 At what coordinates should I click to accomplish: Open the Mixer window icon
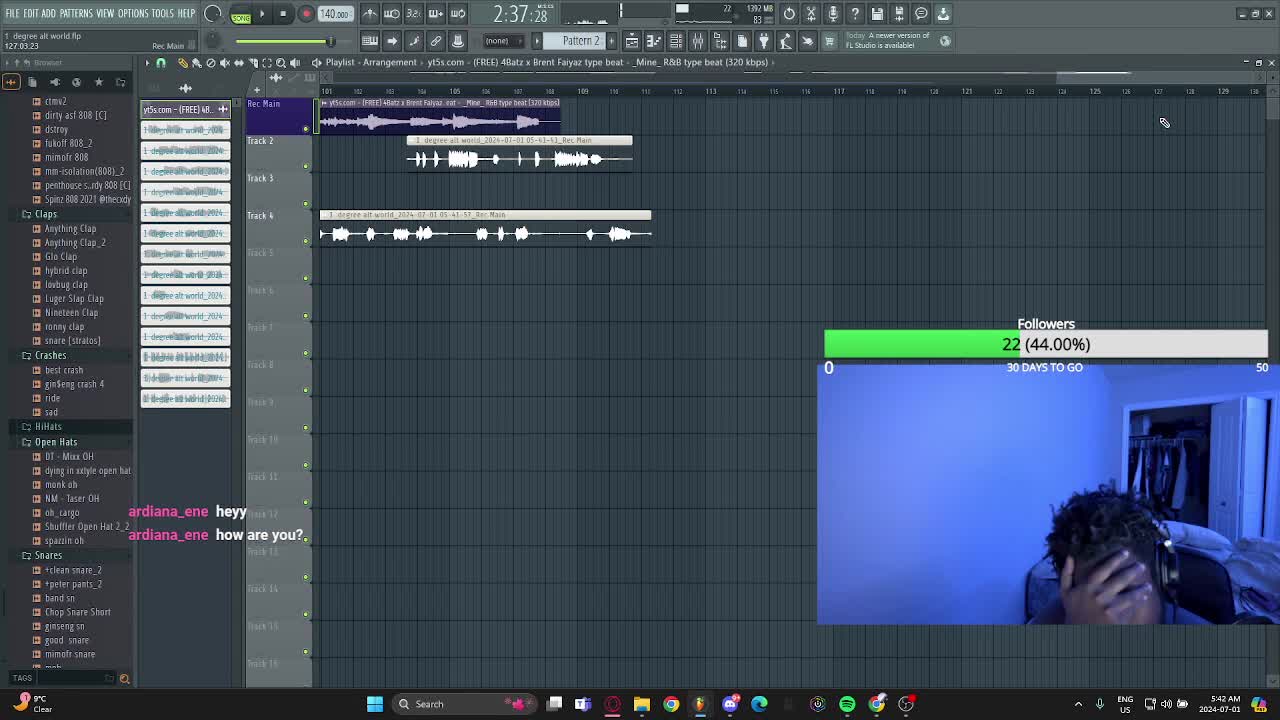pyautogui.click(x=698, y=41)
